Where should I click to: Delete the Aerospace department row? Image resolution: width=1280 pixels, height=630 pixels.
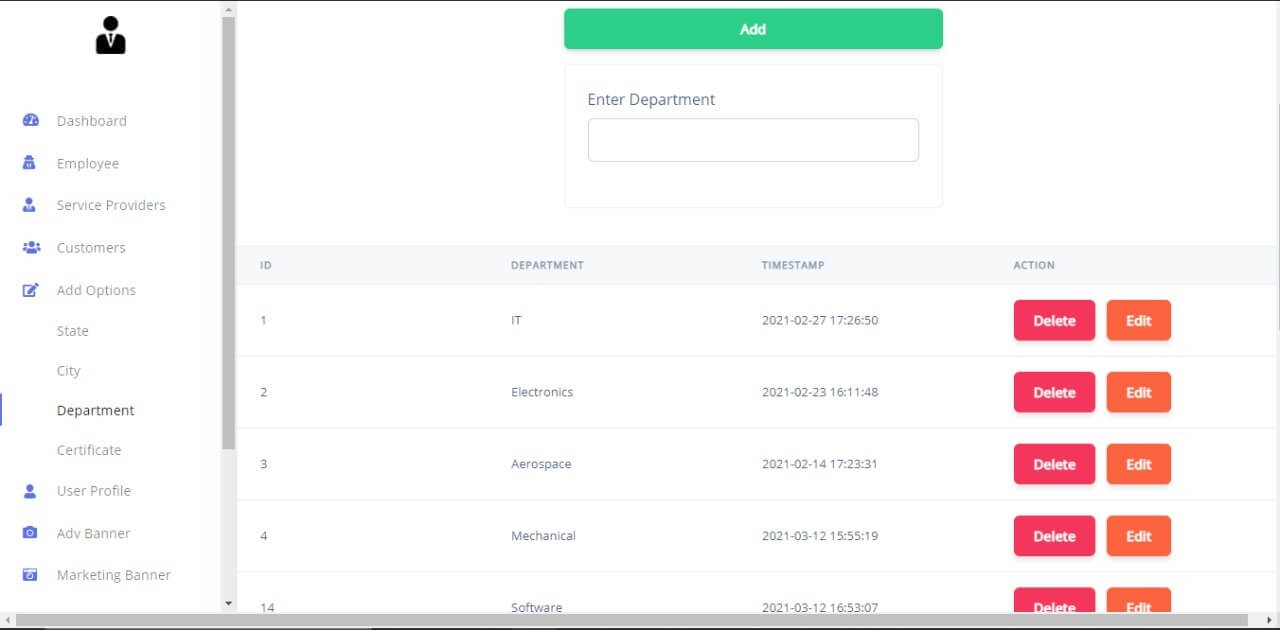[1054, 465]
